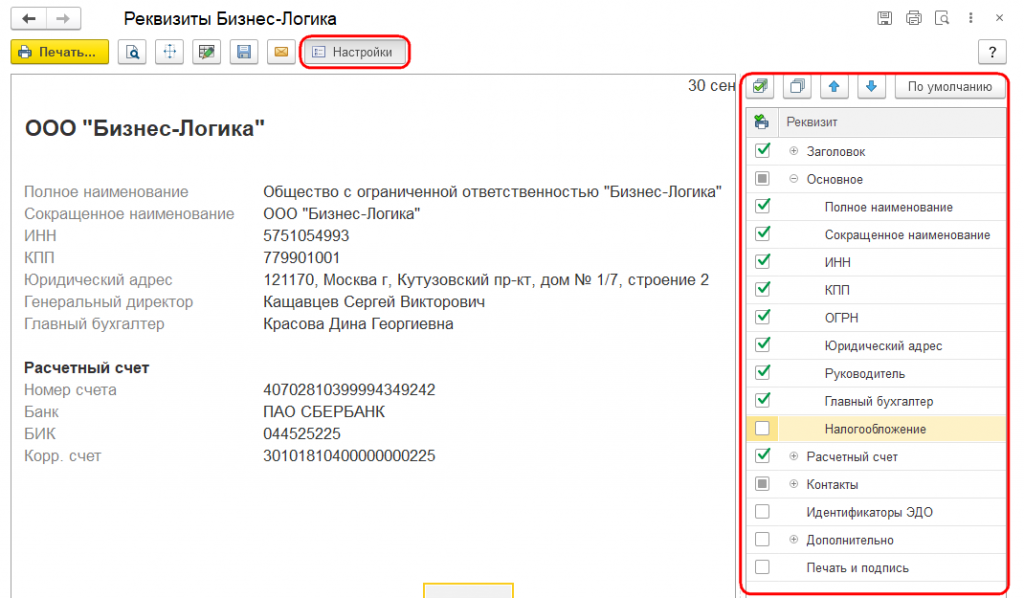Navigate forward with the right arrow
Viewport: 1024px width, 598px height.
(63, 18)
